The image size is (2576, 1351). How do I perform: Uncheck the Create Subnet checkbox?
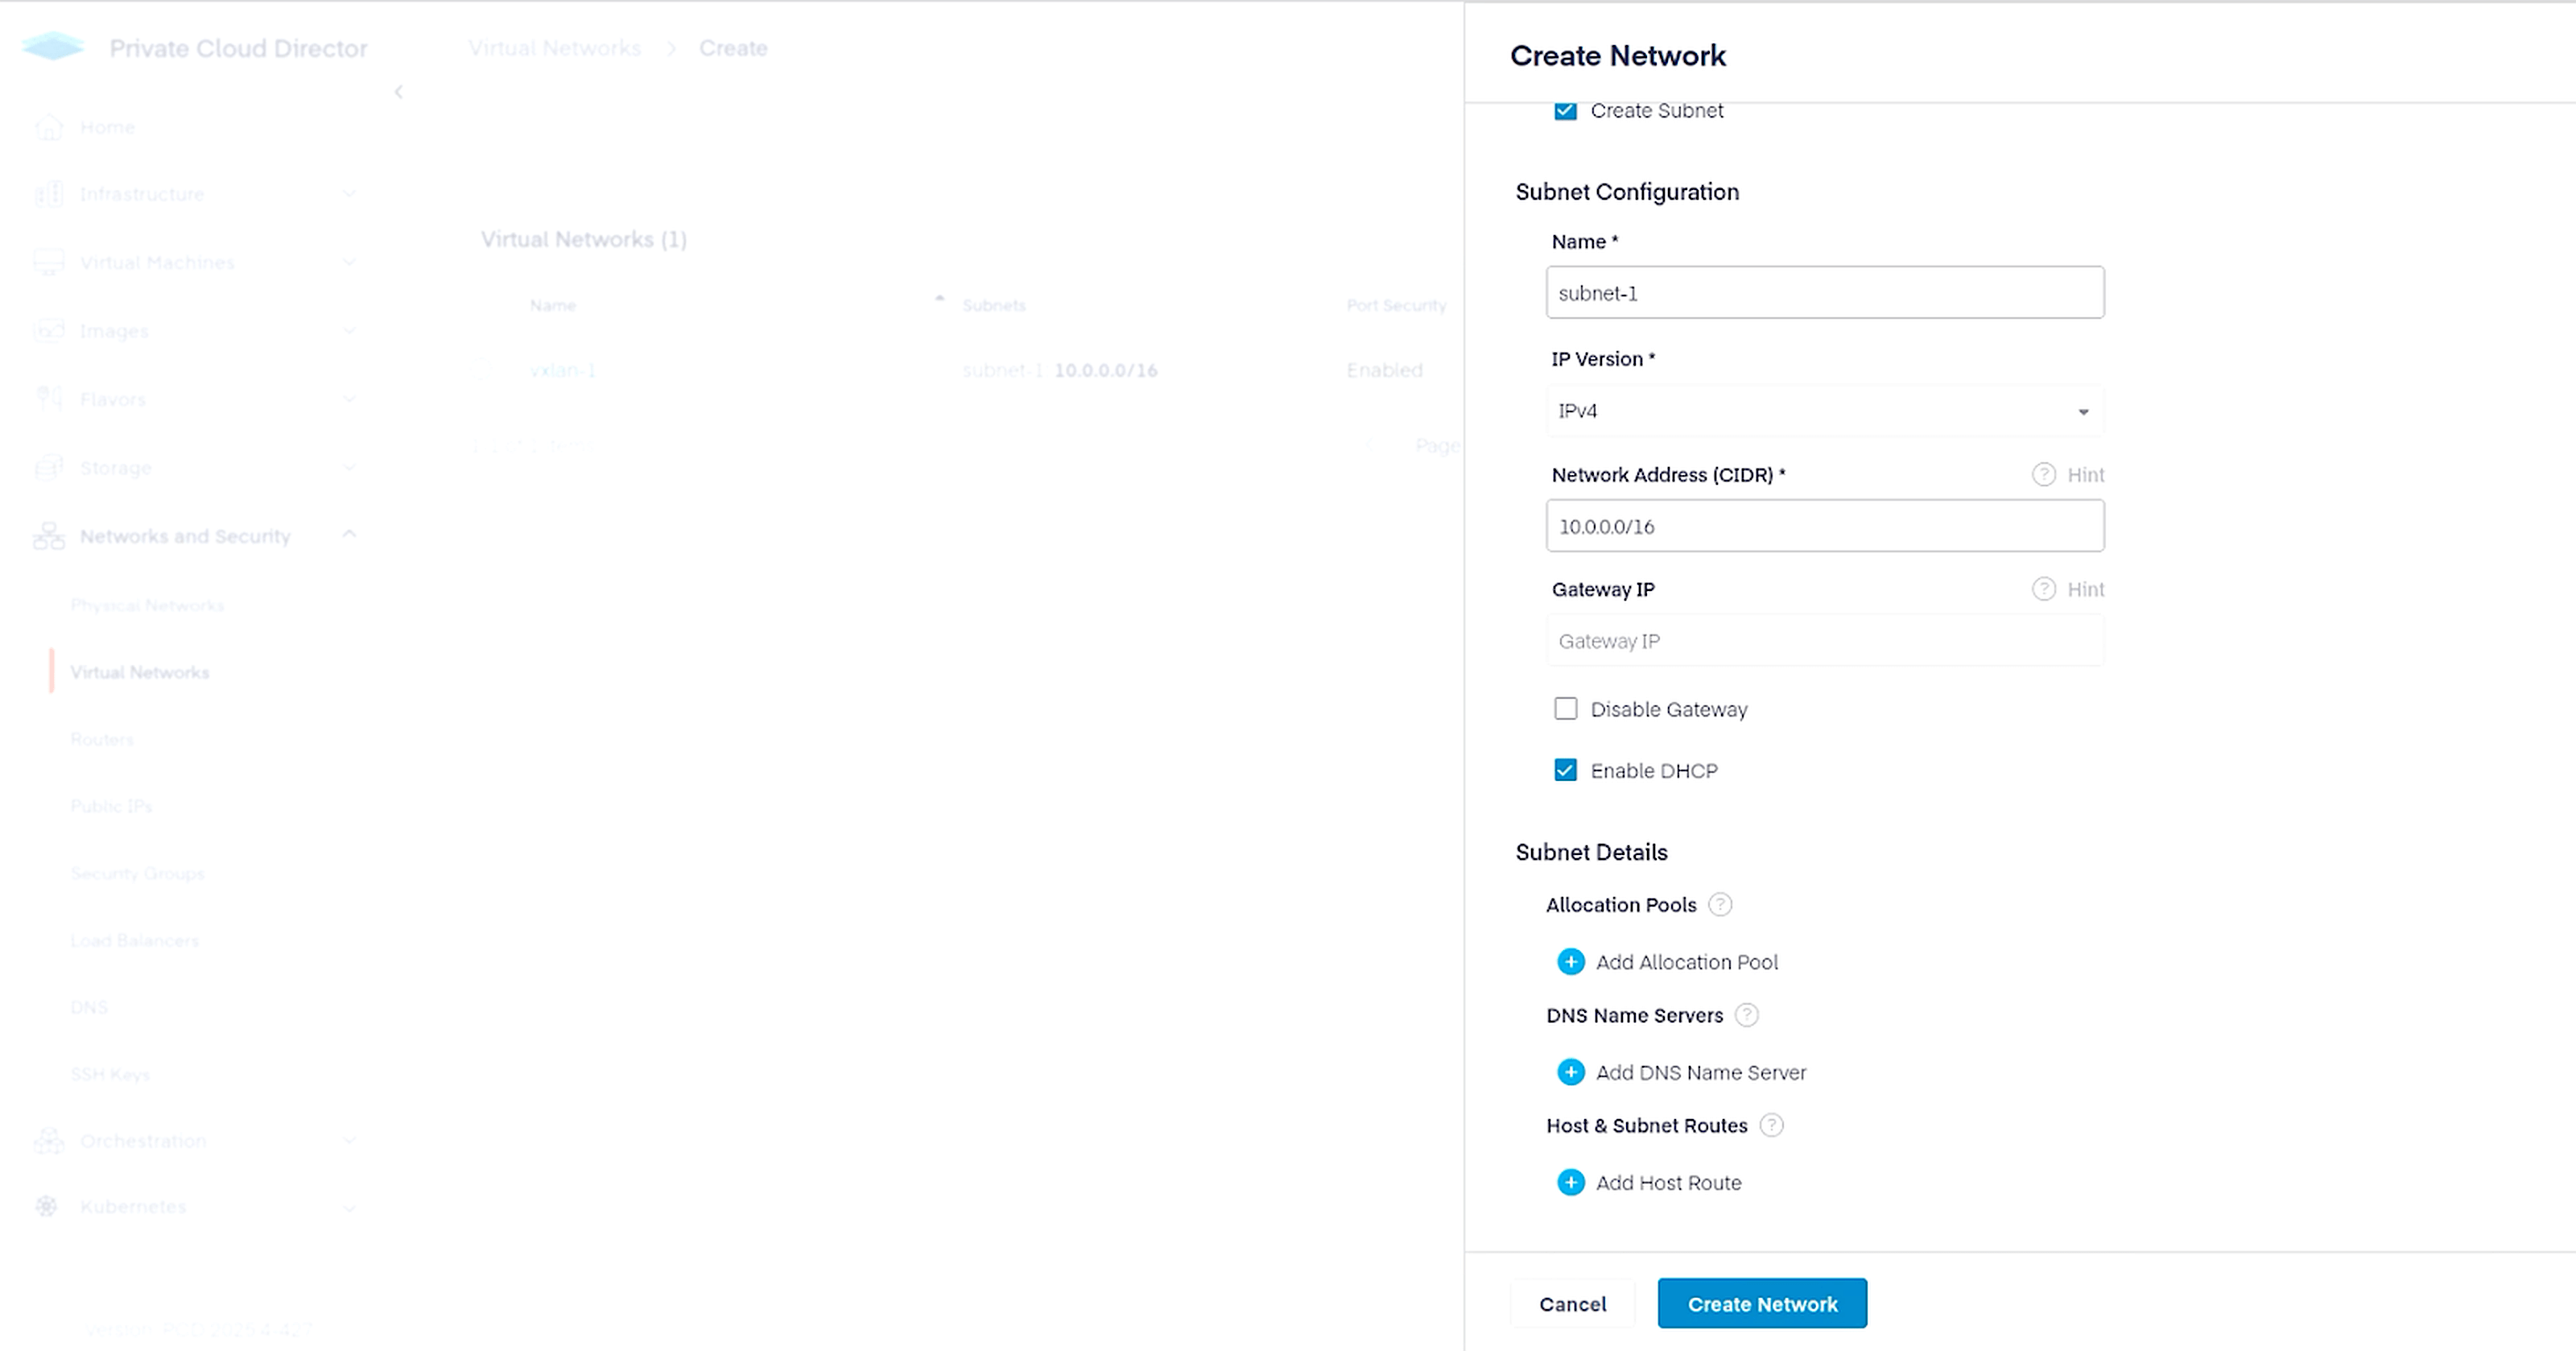point(1565,111)
